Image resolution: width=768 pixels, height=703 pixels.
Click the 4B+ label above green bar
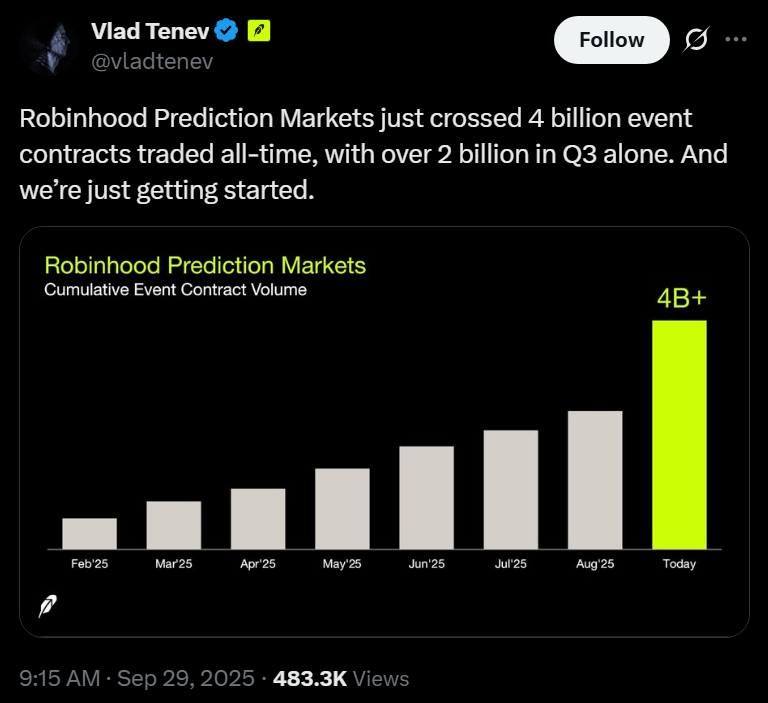tap(679, 299)
